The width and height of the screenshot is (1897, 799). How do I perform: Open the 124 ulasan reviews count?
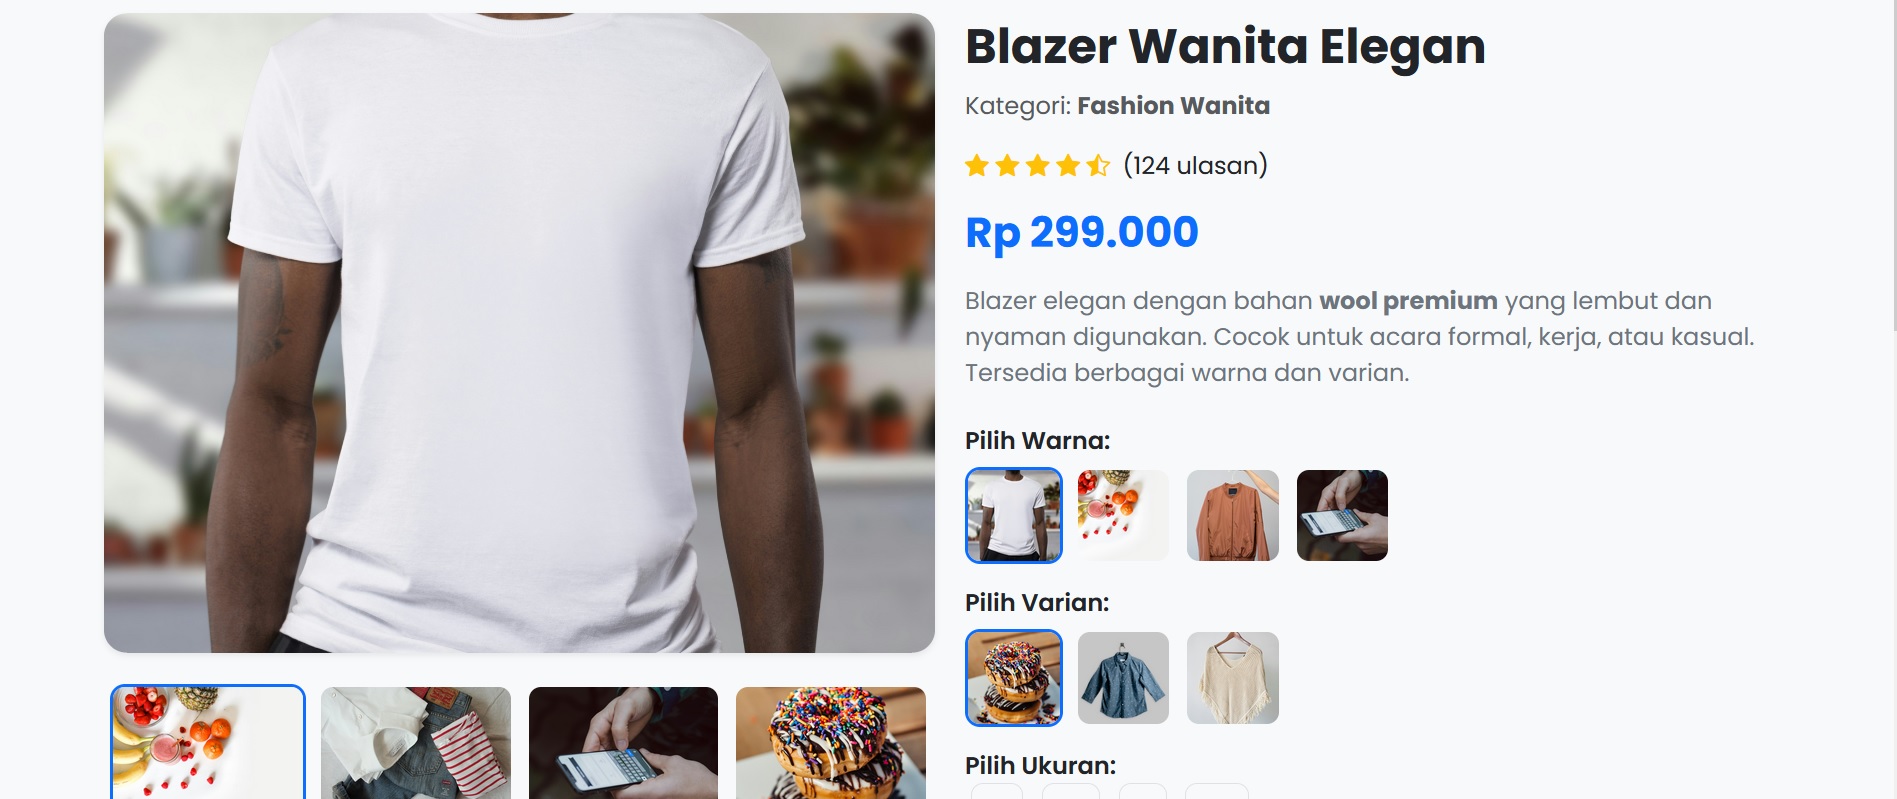(1195, 165)
